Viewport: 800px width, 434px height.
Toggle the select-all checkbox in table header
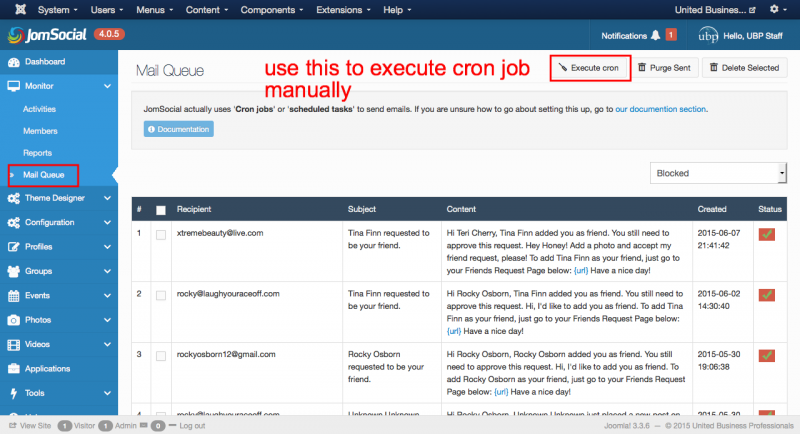[x=161, y=210]
